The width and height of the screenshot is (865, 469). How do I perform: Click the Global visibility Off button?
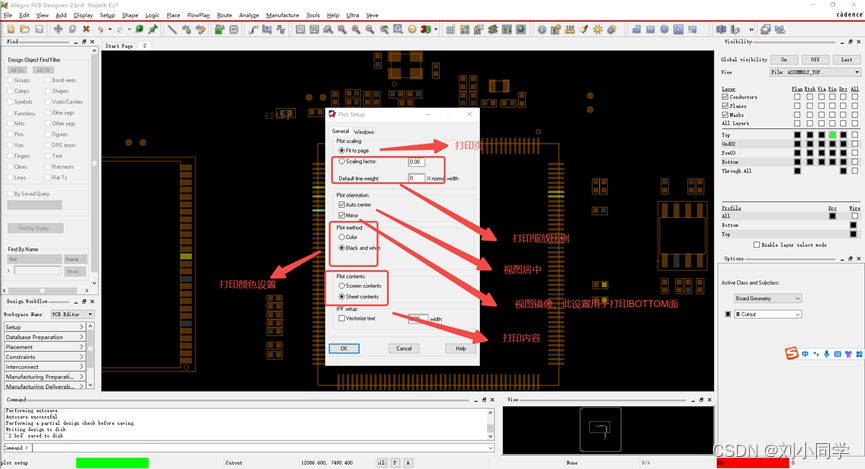[x=815, y=59]
